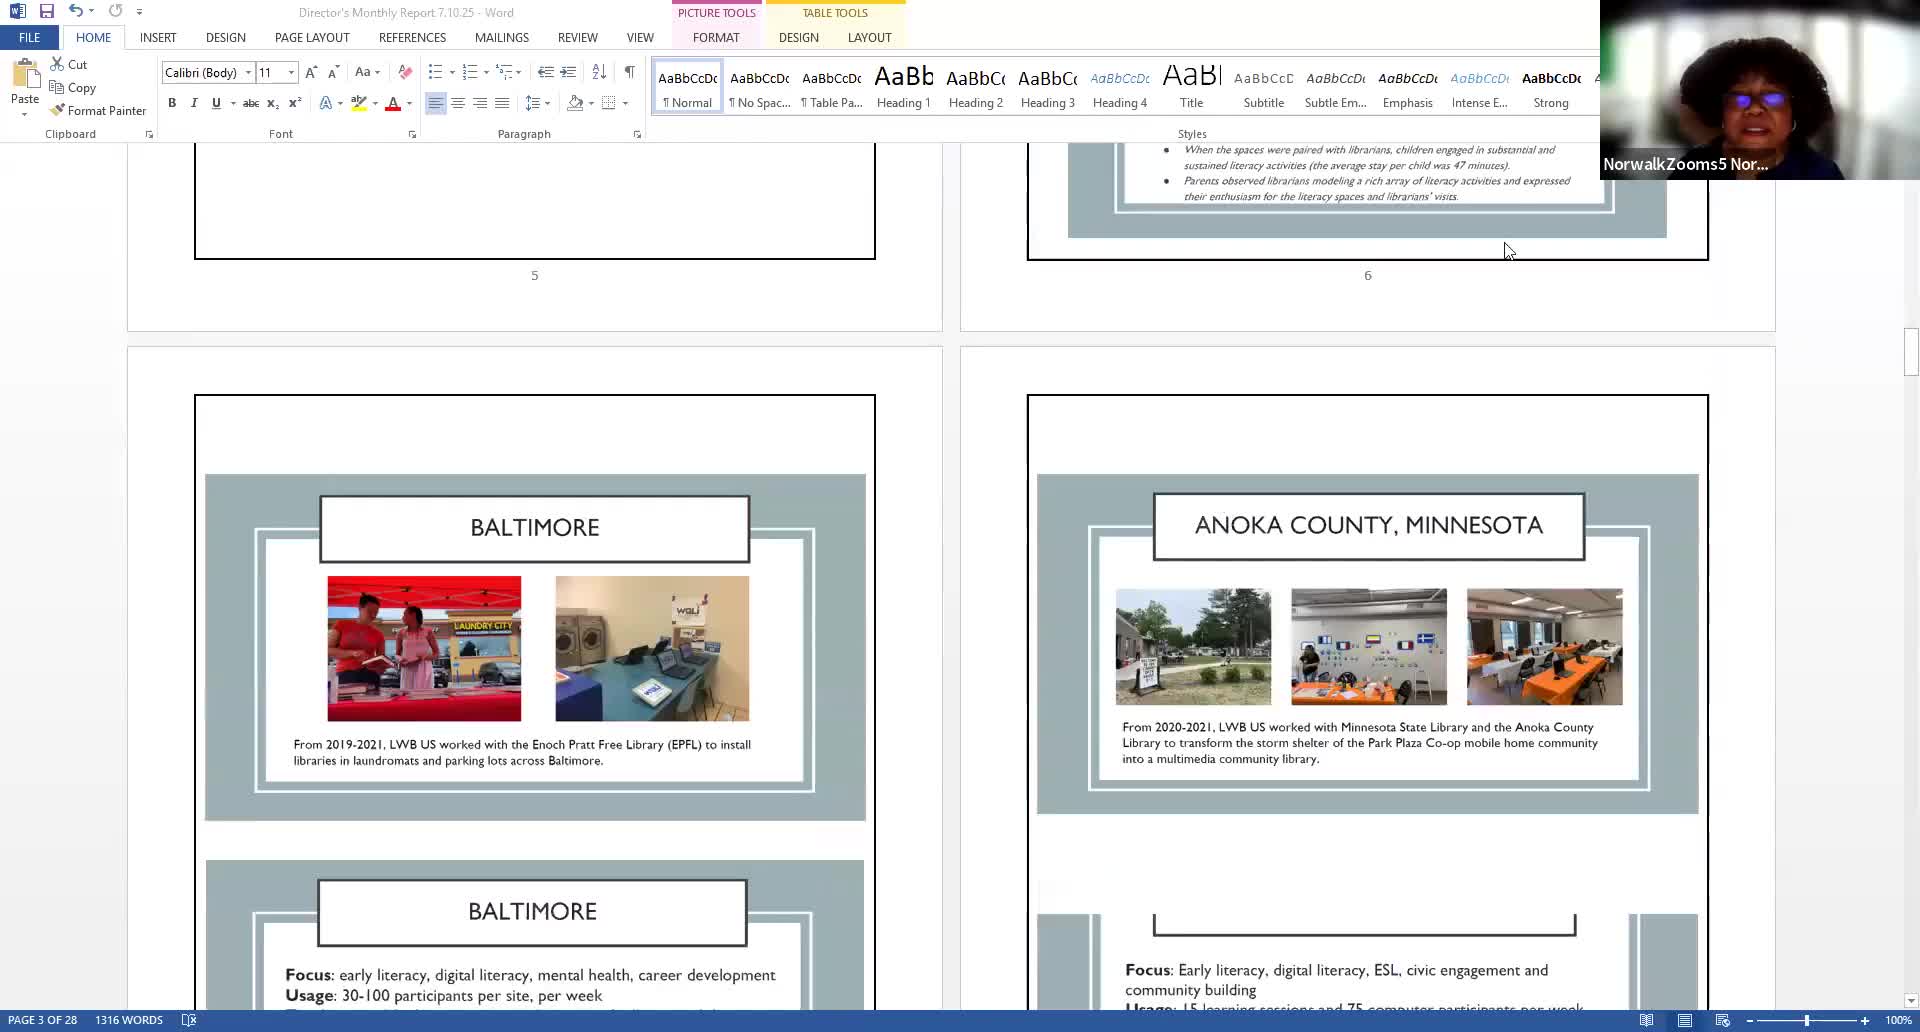Expand the Line Spacing dropdown

coord(547,103)
